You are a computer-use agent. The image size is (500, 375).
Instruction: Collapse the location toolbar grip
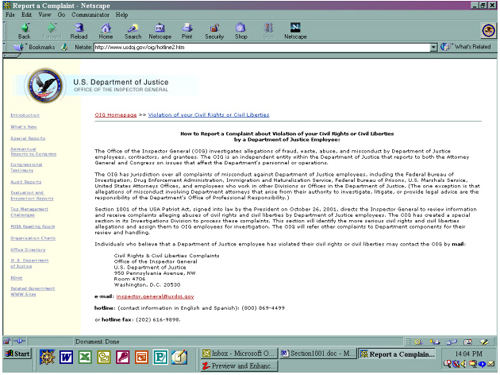click(5, 47)
